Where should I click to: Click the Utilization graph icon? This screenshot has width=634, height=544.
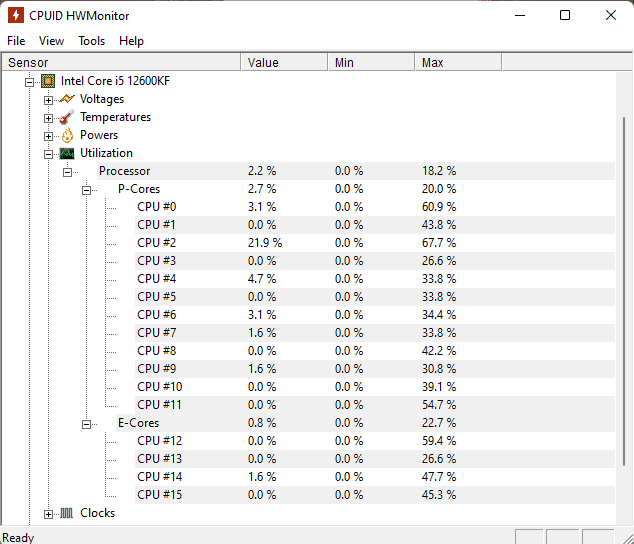[x=67, y=153]
